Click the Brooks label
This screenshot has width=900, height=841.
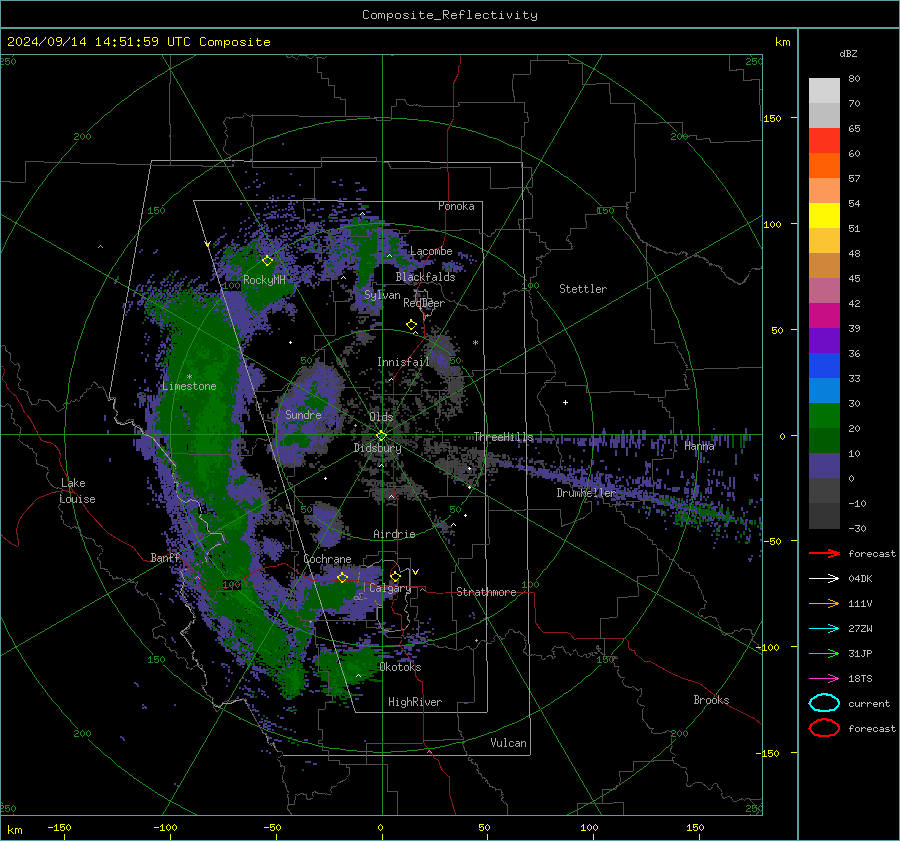point(711,700)
